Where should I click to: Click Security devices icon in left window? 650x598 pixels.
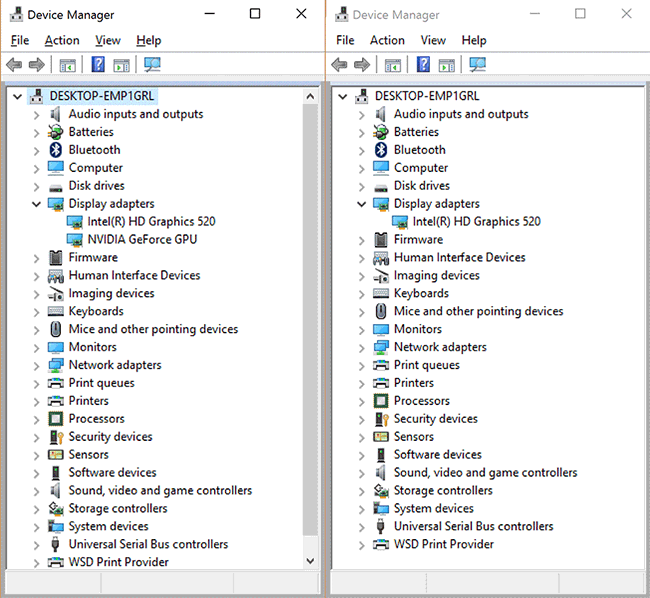[56, 437]
